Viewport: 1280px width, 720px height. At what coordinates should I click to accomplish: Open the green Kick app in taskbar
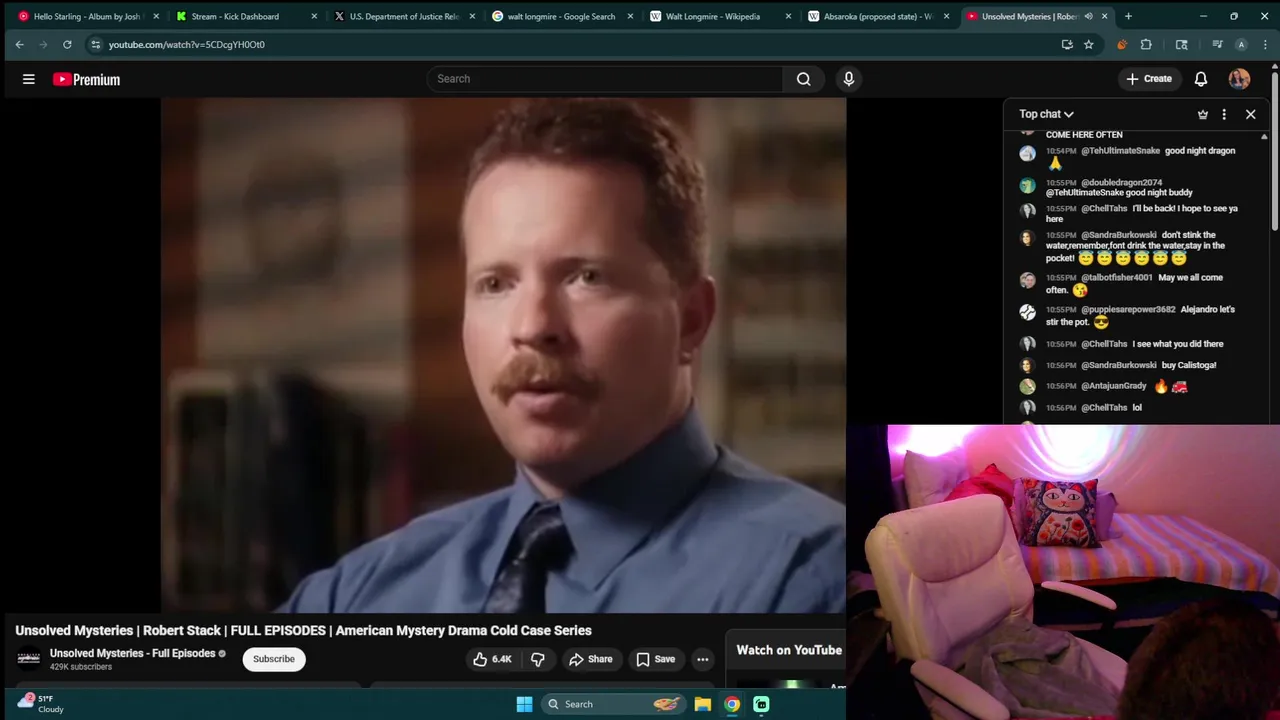[x=761, y=704]
